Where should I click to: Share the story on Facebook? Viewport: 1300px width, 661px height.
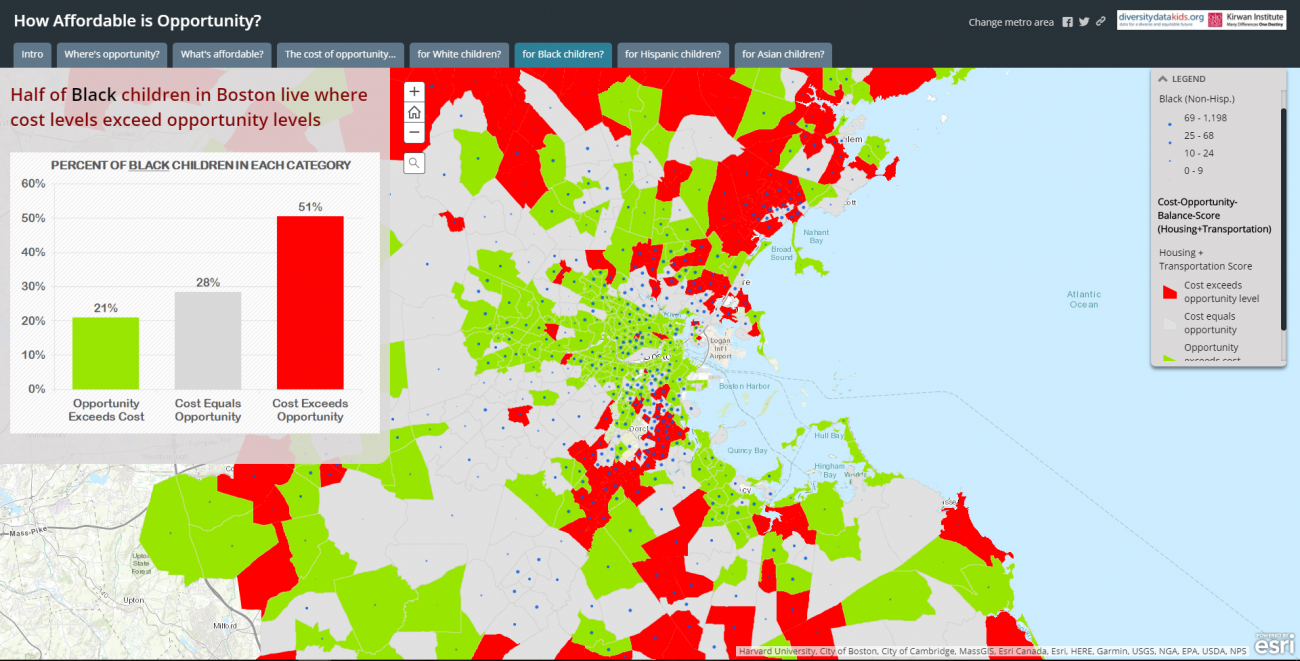click(1067, 22)
